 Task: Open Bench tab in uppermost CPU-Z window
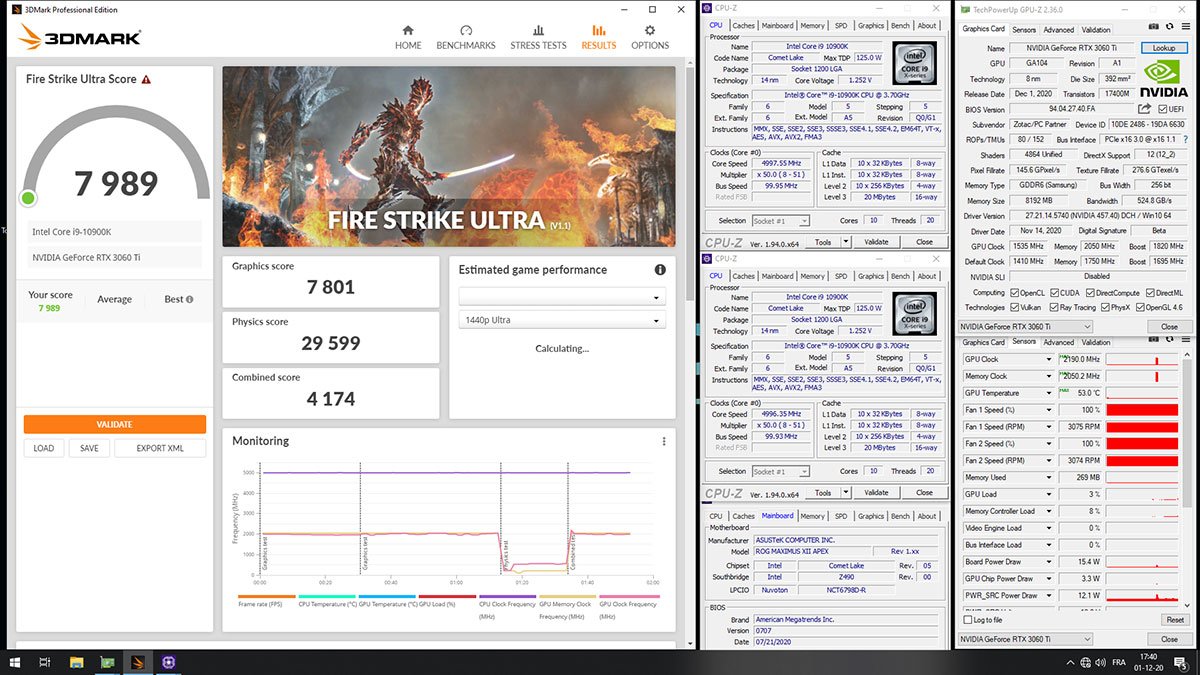tap(900, 26)
